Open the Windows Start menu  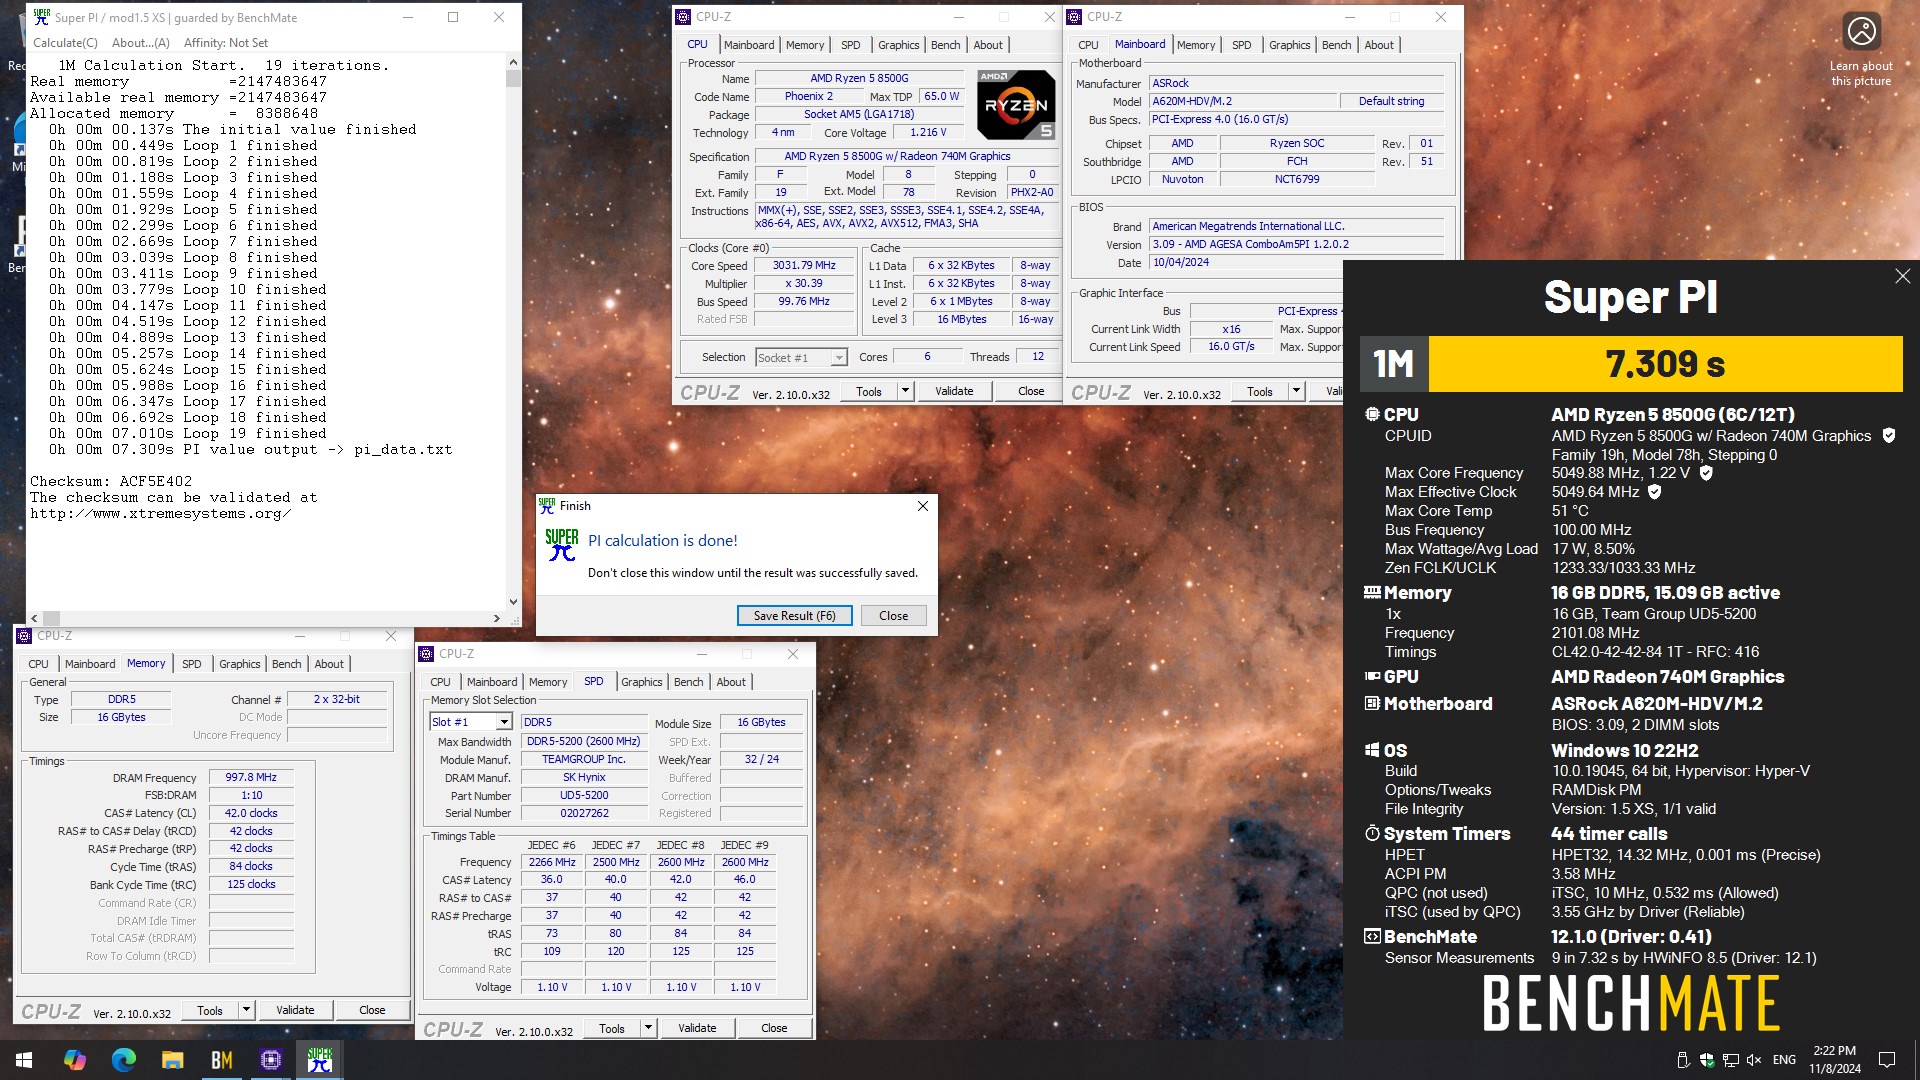[24, 1060]
